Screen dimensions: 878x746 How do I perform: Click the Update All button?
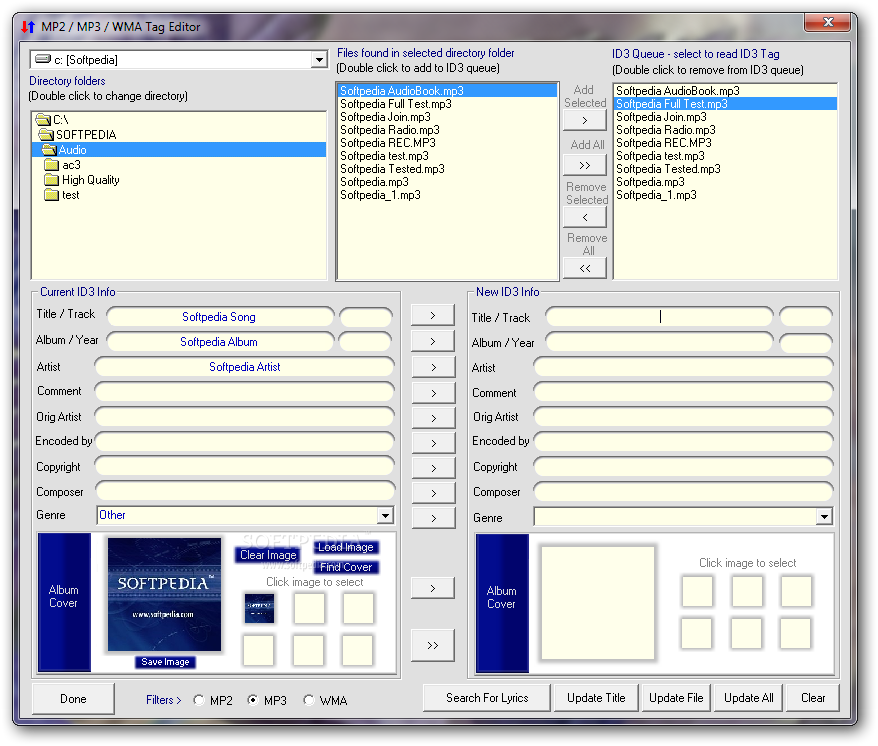pyautogui.click(x=749, y=698)
